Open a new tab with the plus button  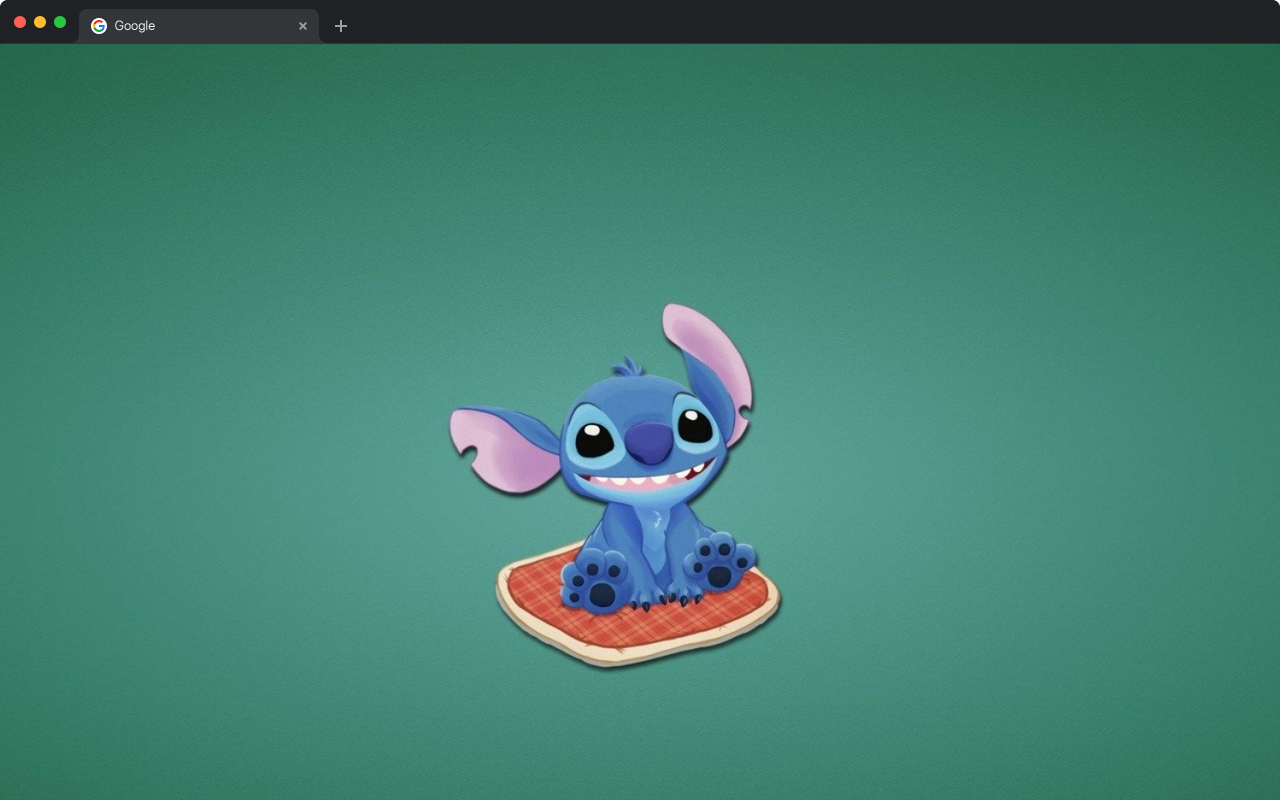[x=341, y=26]
